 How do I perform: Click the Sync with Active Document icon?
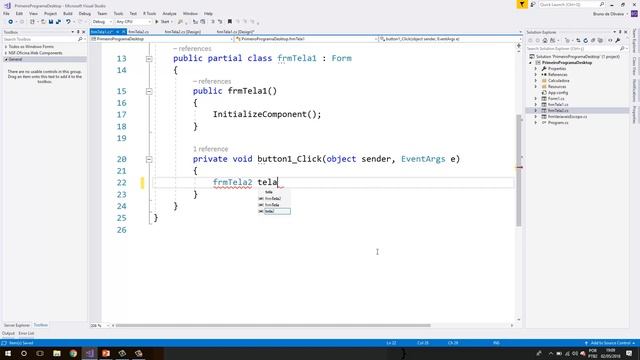[578, 40]
